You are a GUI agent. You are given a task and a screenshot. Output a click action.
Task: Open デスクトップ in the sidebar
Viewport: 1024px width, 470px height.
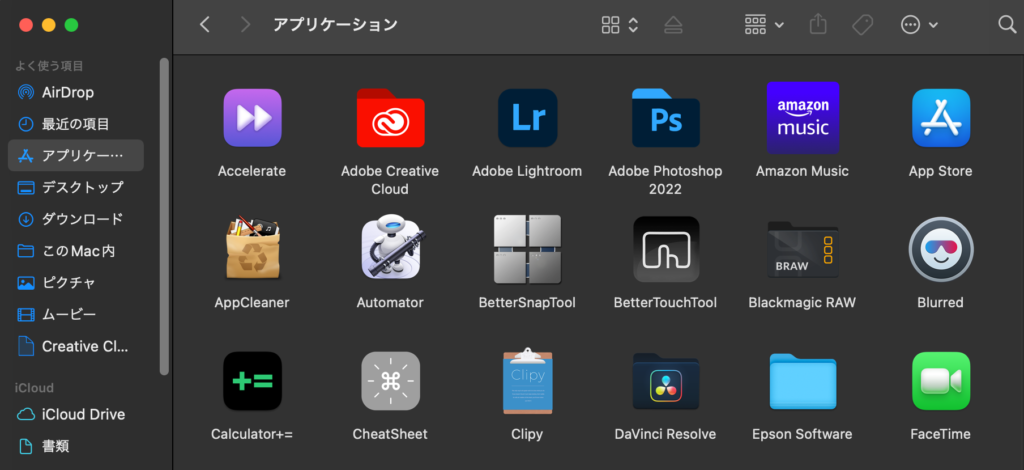76,187
